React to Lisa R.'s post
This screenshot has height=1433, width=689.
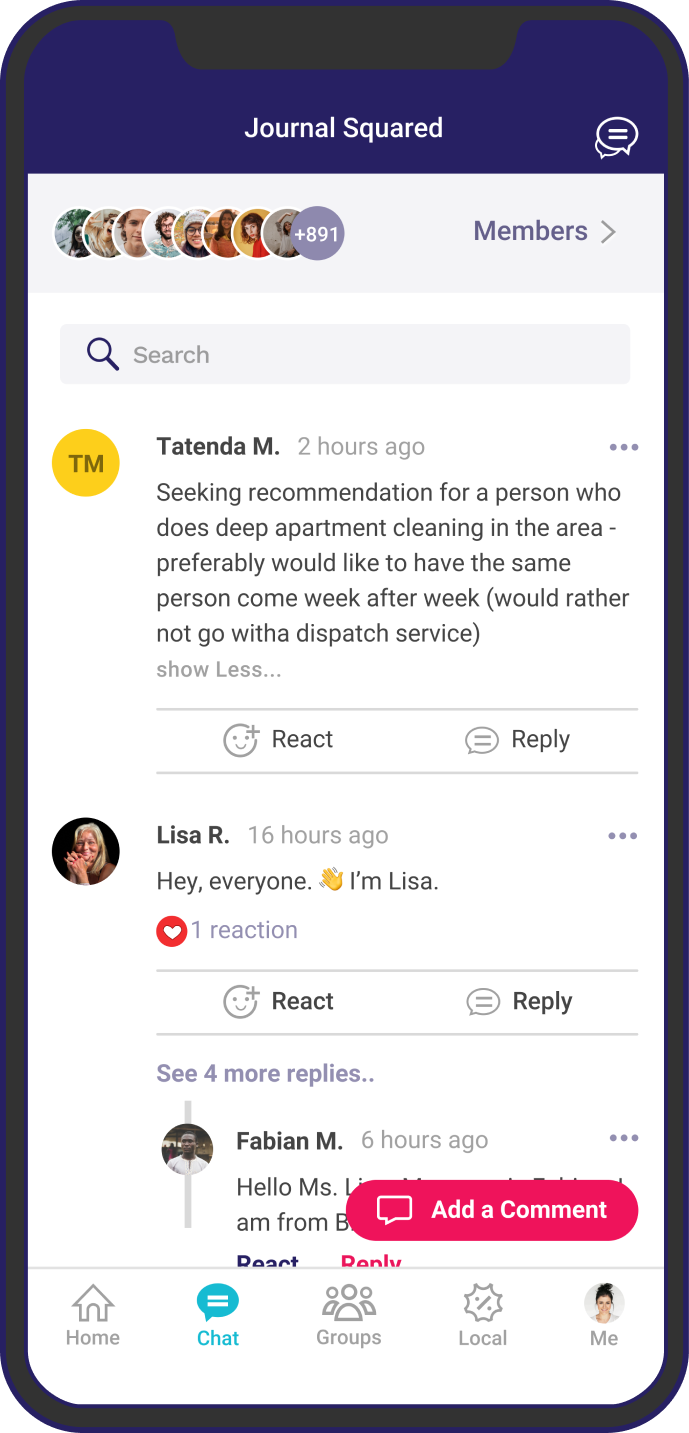278,1001
